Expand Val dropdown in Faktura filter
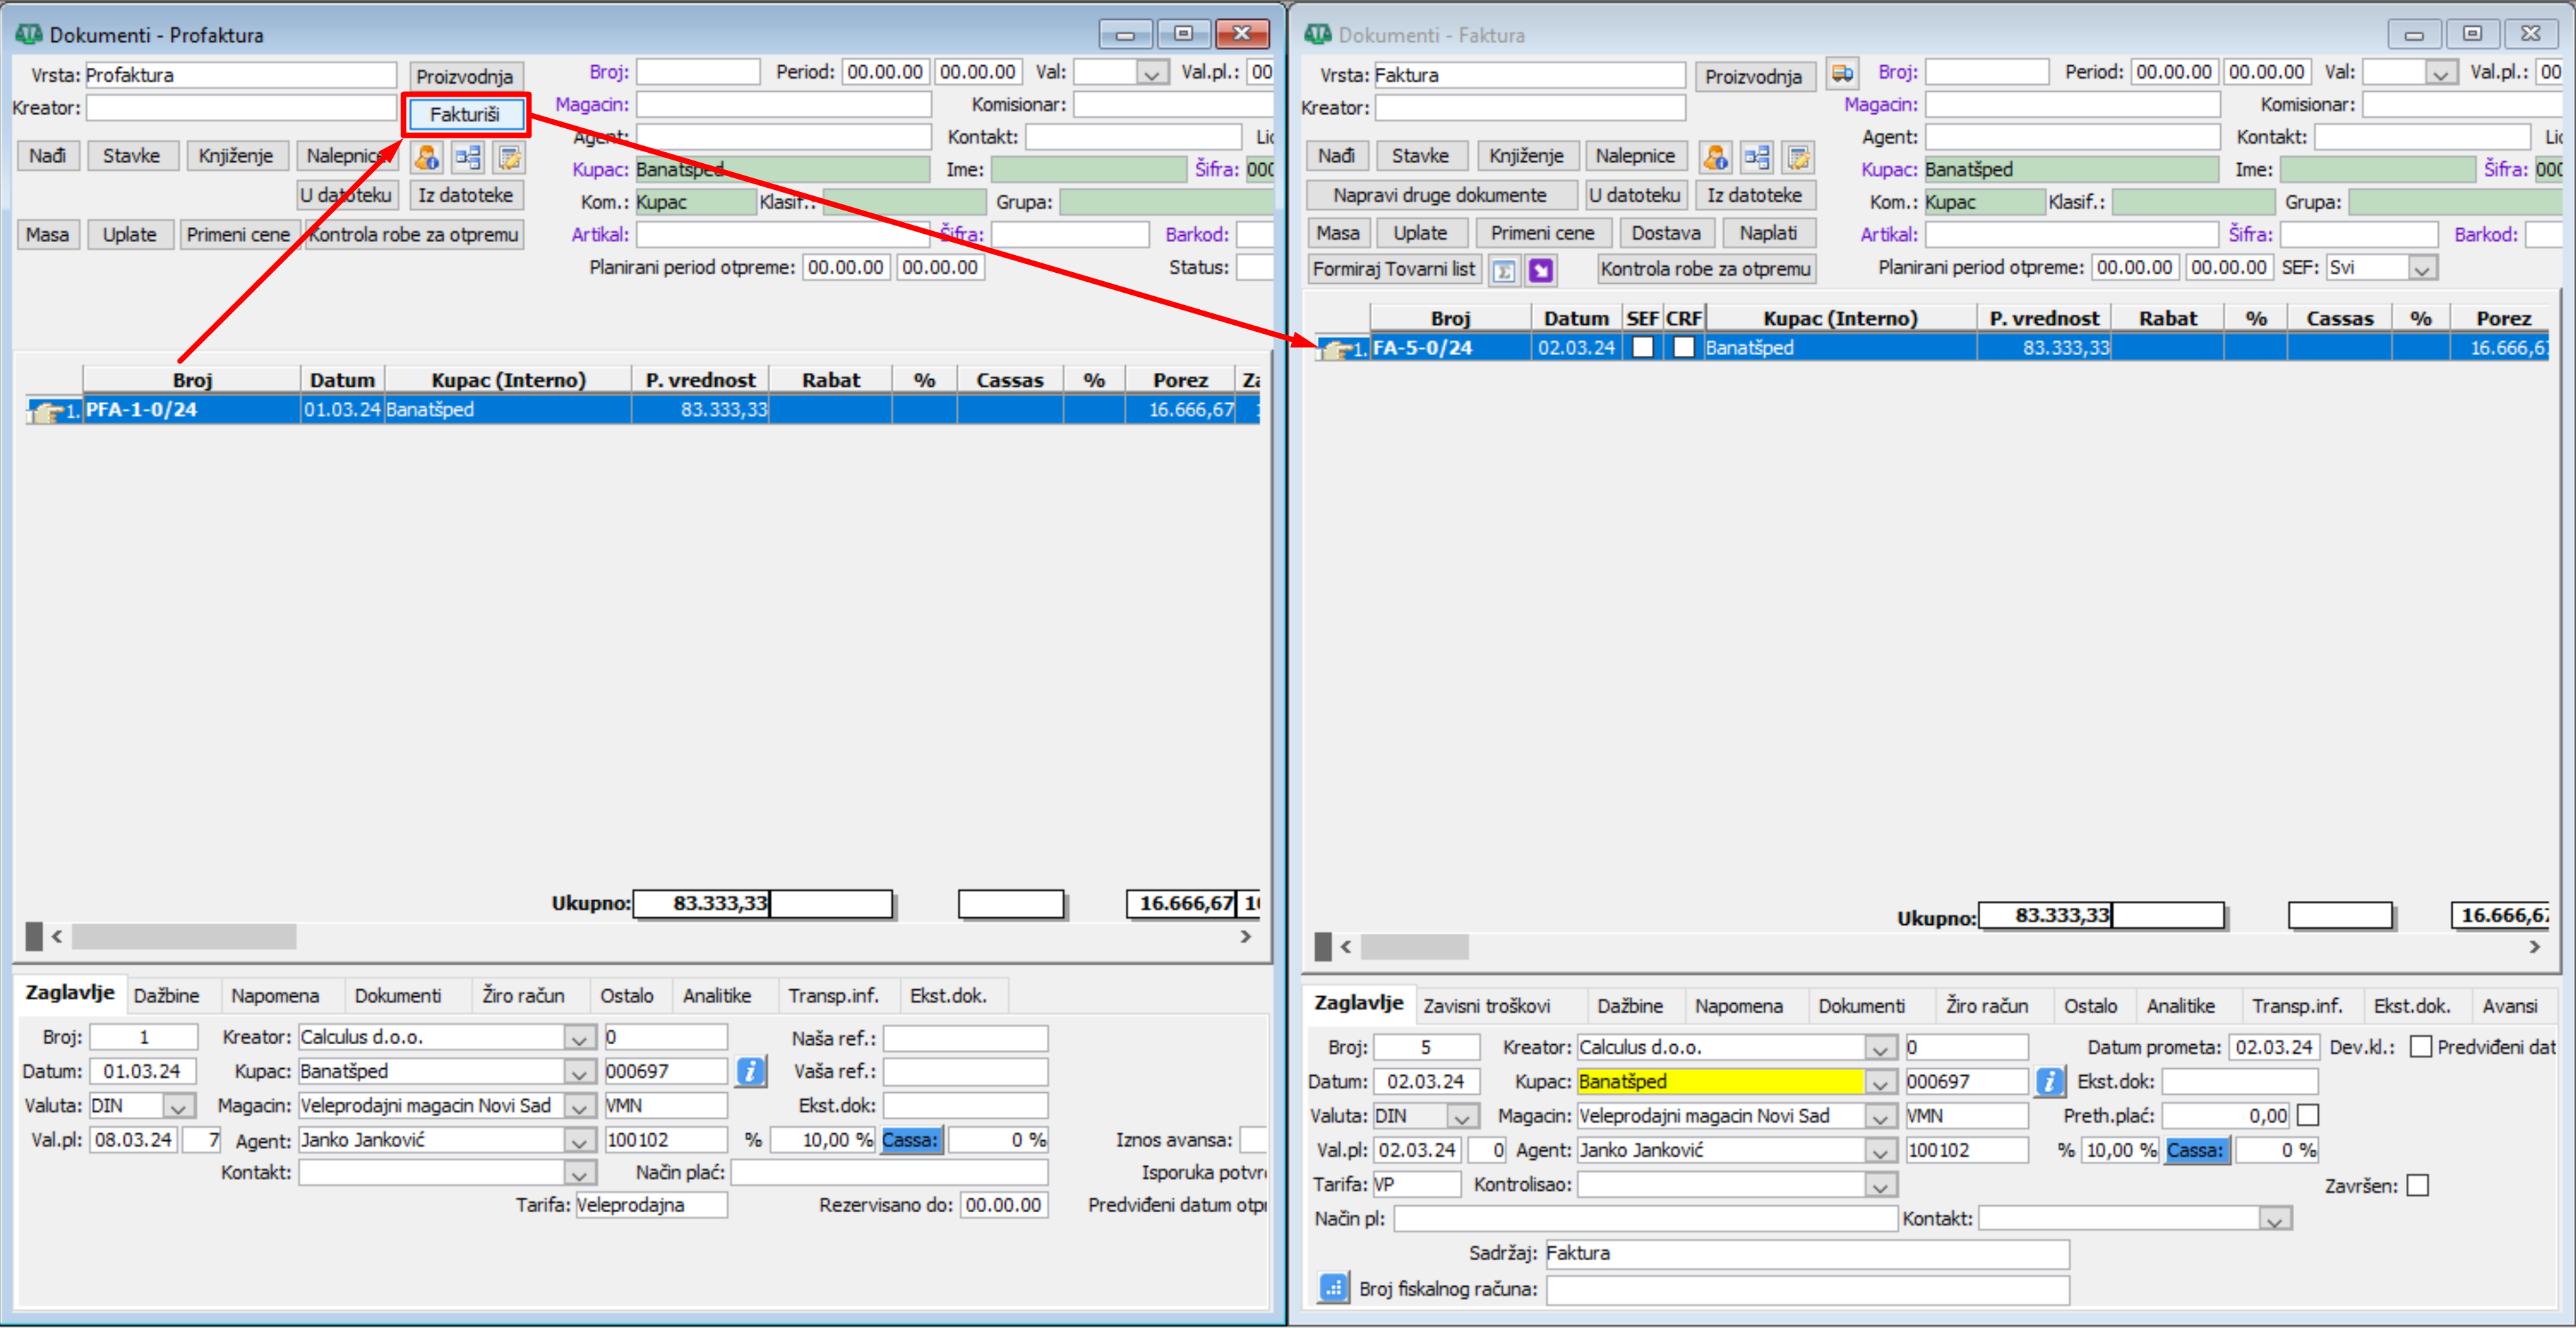The image size is (2576, 1328). pos(2441,74)
